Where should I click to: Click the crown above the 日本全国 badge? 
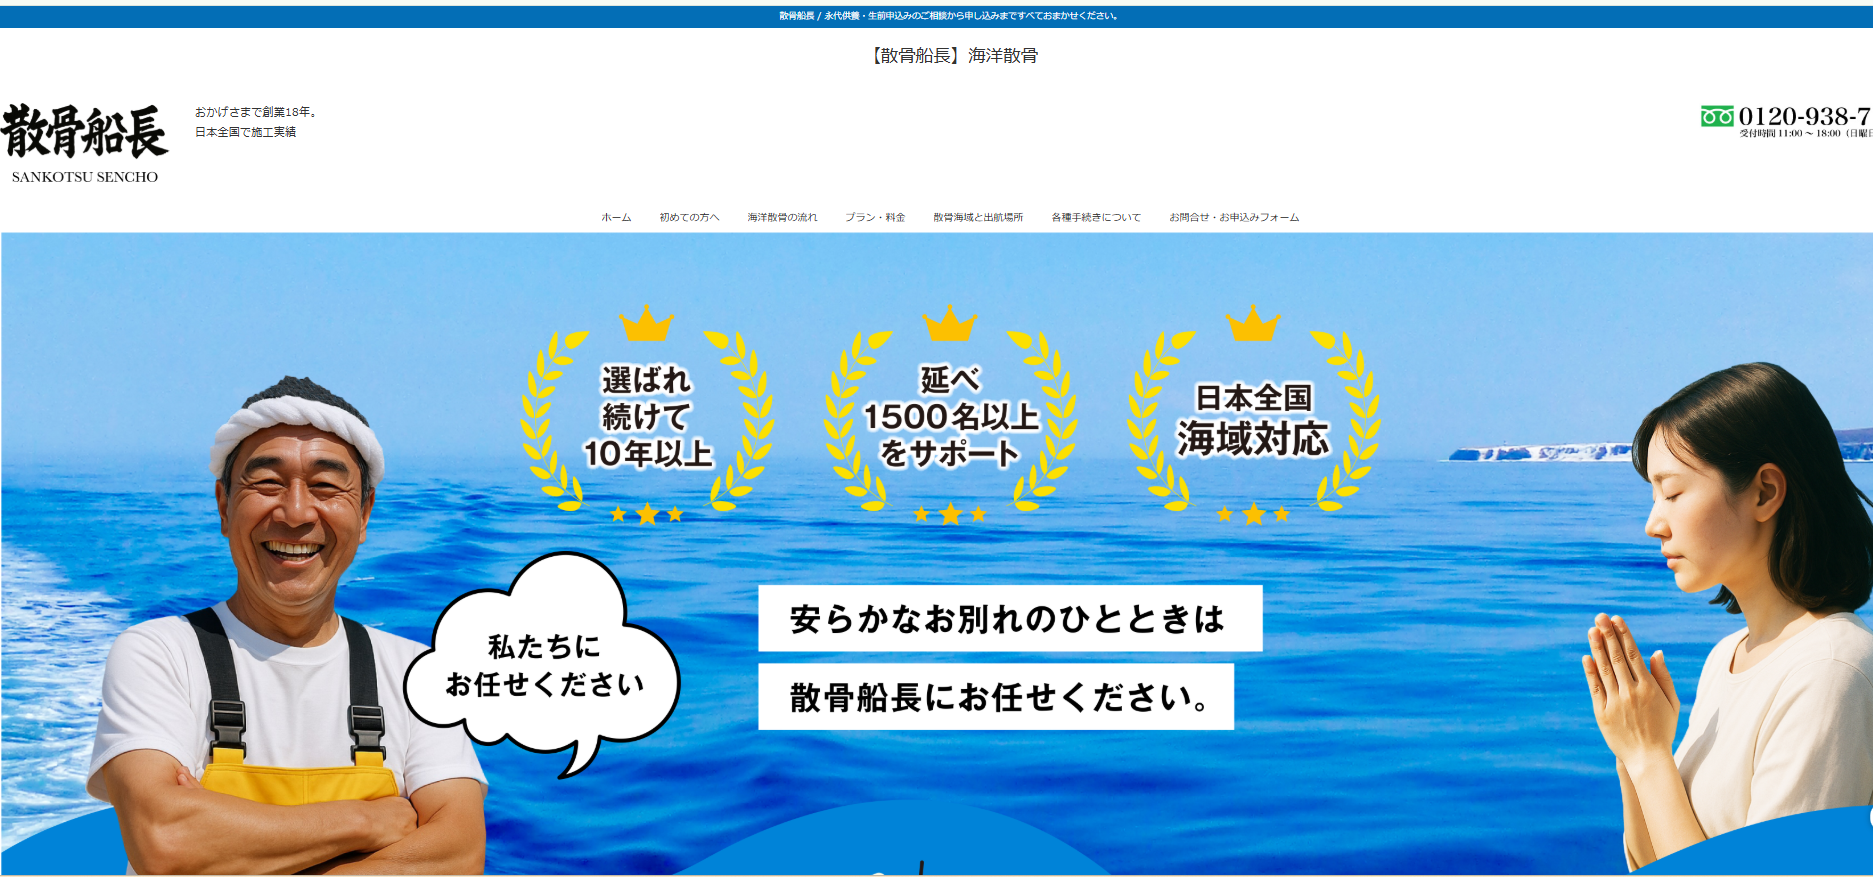click(x=1253, y=324)
